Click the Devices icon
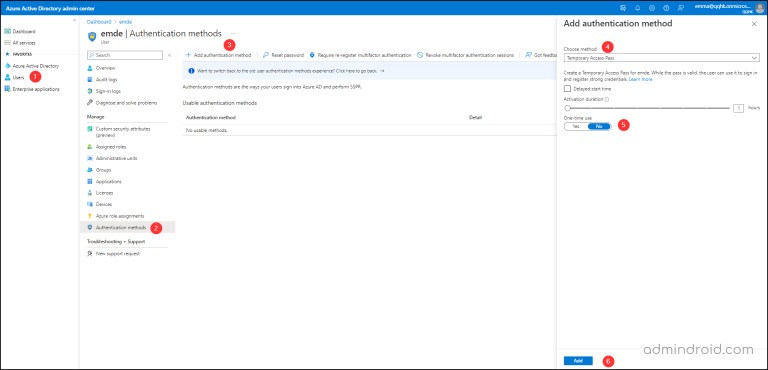This screenshot has height=370, width=768. pos(90,204)
